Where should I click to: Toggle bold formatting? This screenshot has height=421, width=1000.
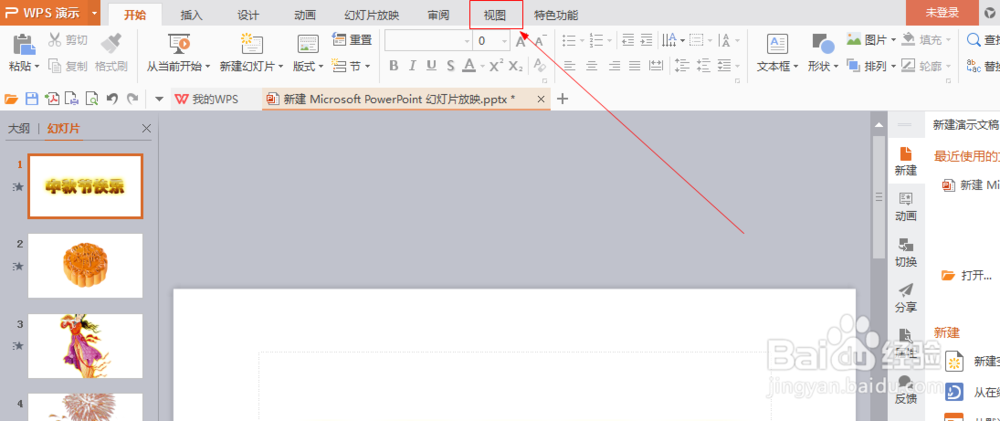click(393, 66)
